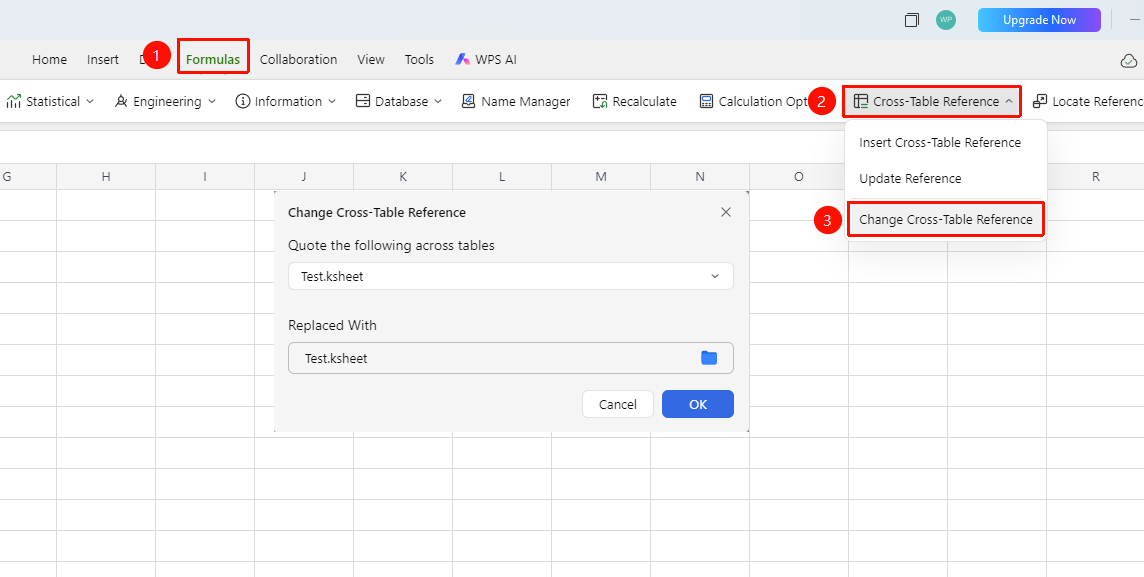Open the Tools tab
This screenshot has height=577, width=1144.
(x=420, y=60)
